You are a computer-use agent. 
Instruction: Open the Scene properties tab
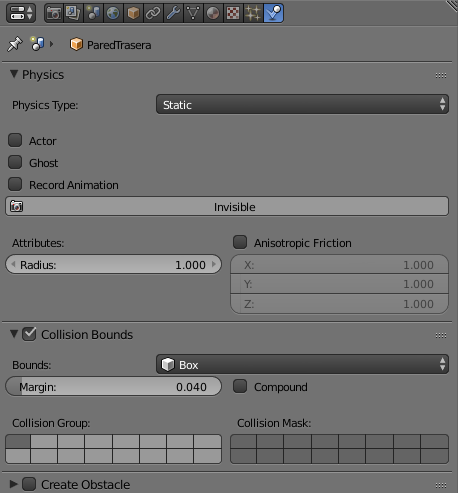(x=93, y=13)
